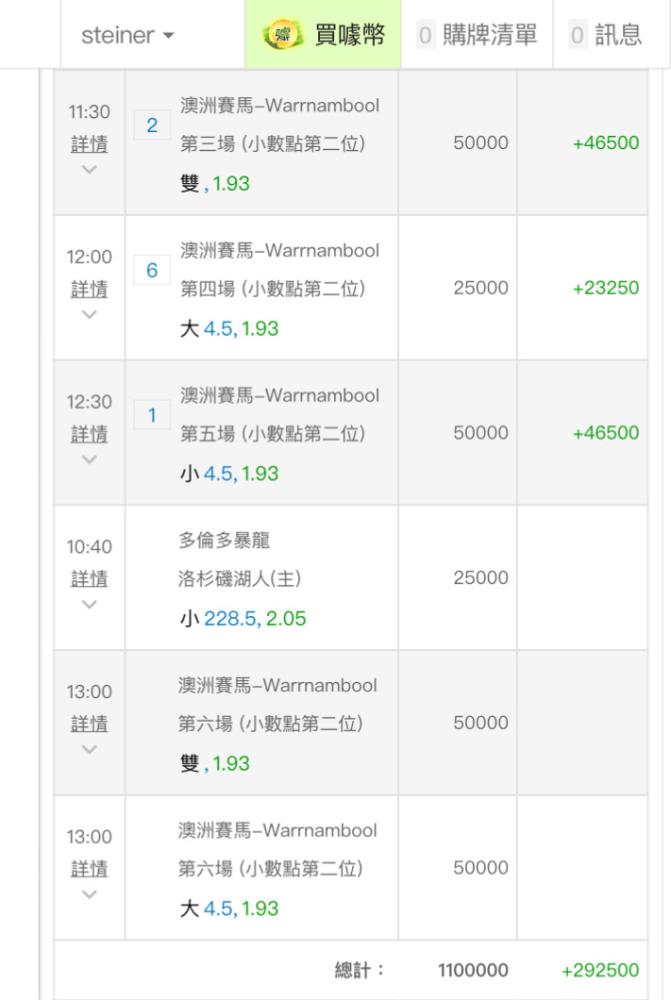
Task: Open the steiner account dropdown
Action: (128, 35)
